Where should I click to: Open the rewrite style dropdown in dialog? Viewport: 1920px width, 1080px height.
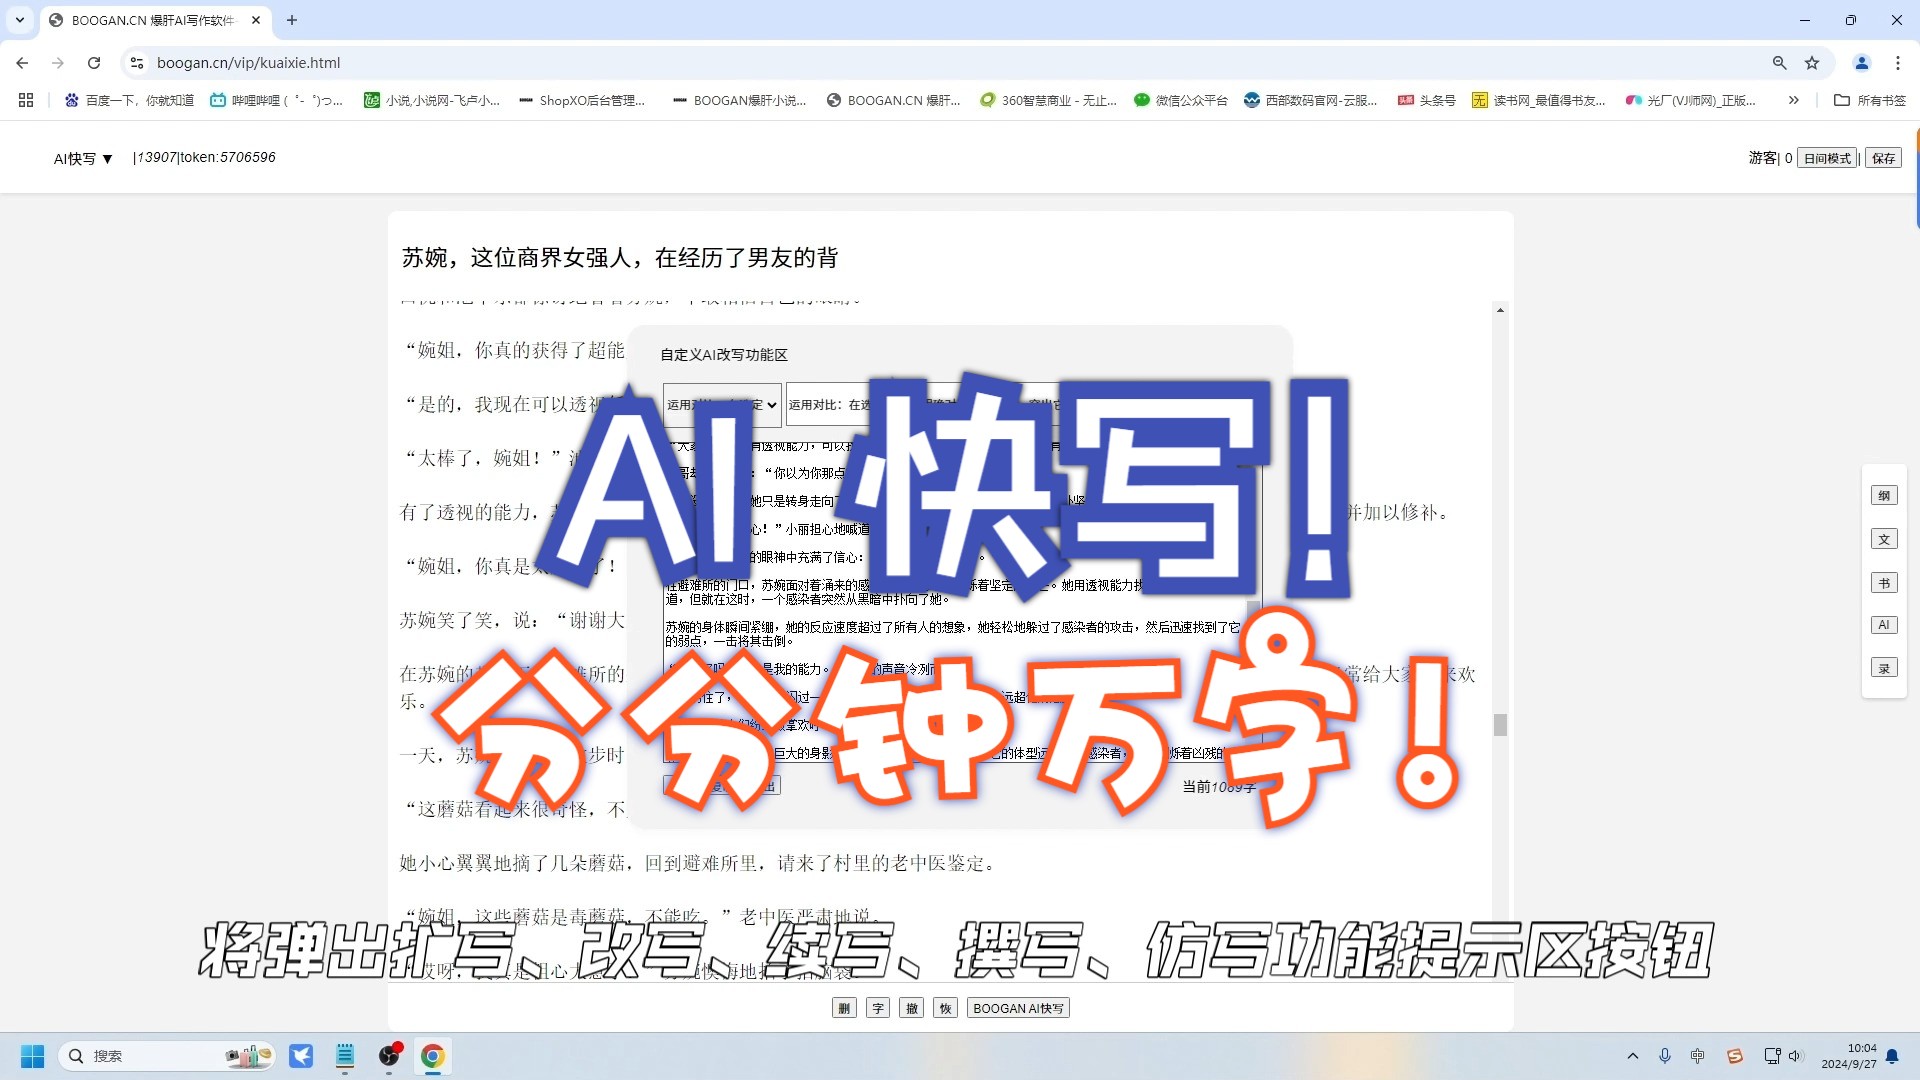point(722,405)
